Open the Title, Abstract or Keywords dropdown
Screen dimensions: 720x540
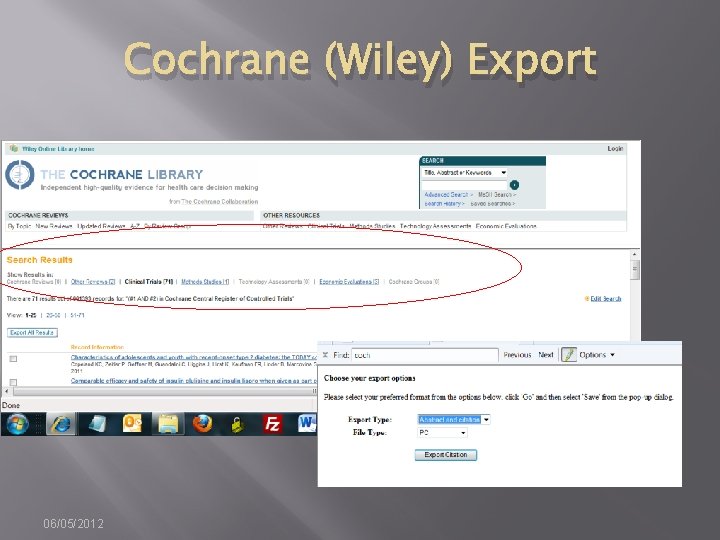[x=464, y=173]
